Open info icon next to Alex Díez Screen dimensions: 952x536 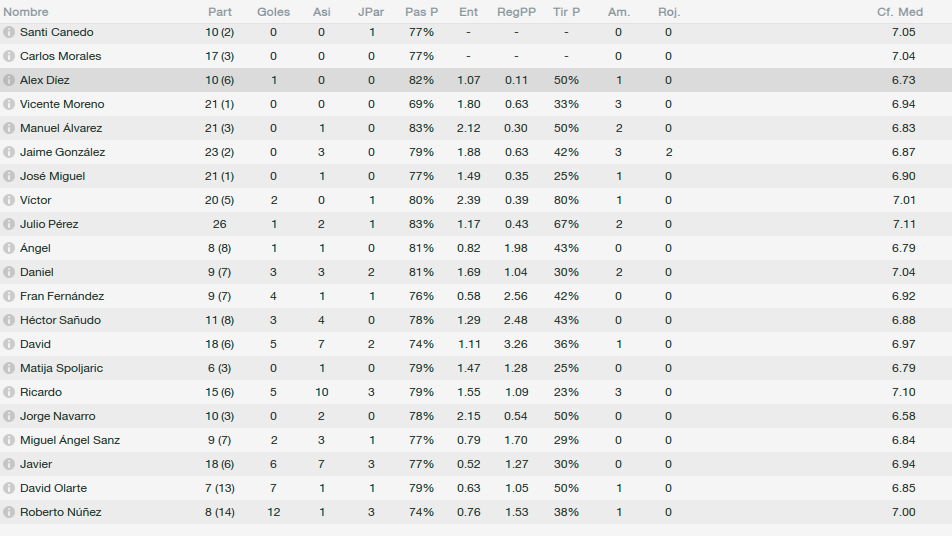click(x=8, y=80)
